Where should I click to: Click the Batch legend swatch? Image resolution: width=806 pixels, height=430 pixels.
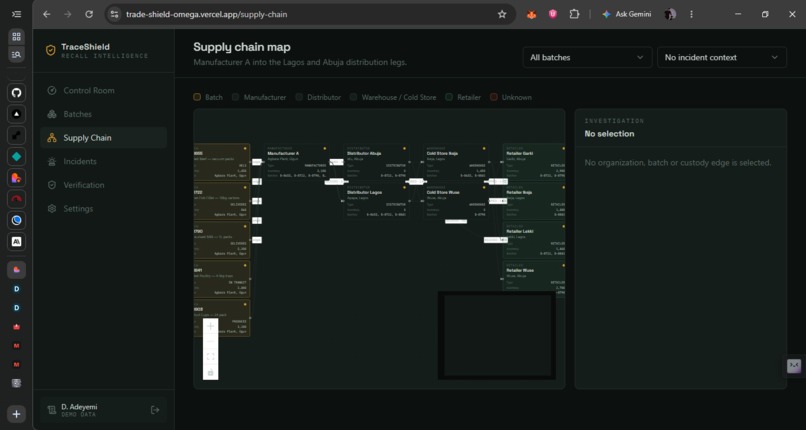(197, 97)
